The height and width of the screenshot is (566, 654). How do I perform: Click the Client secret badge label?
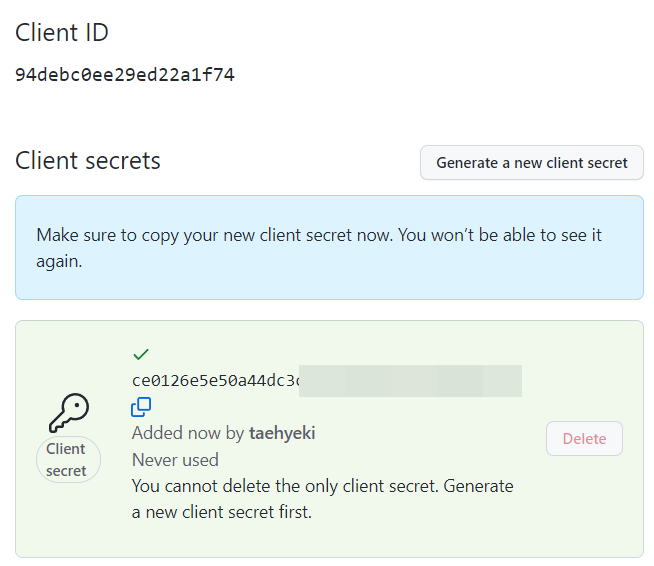pos(68,460)
